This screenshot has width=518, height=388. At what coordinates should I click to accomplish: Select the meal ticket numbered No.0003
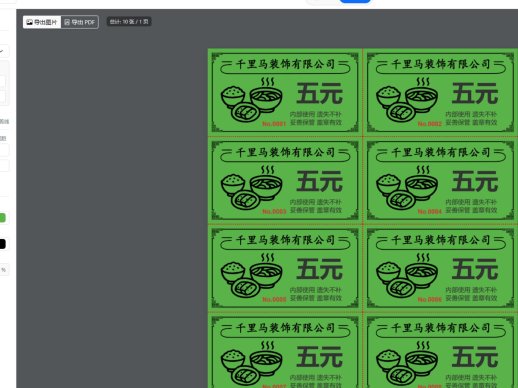pos(285,180)
